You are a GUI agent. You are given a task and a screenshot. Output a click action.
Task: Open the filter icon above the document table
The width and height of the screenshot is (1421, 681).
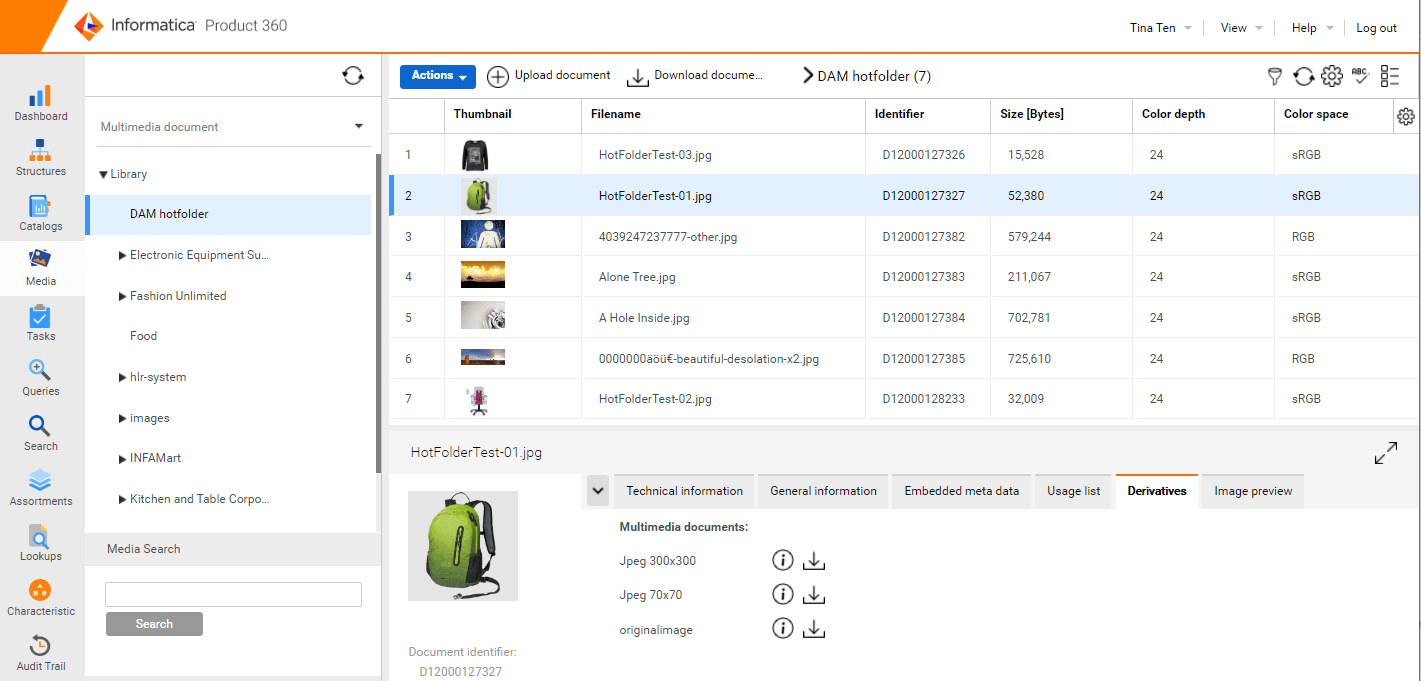tap(1274, 76)
